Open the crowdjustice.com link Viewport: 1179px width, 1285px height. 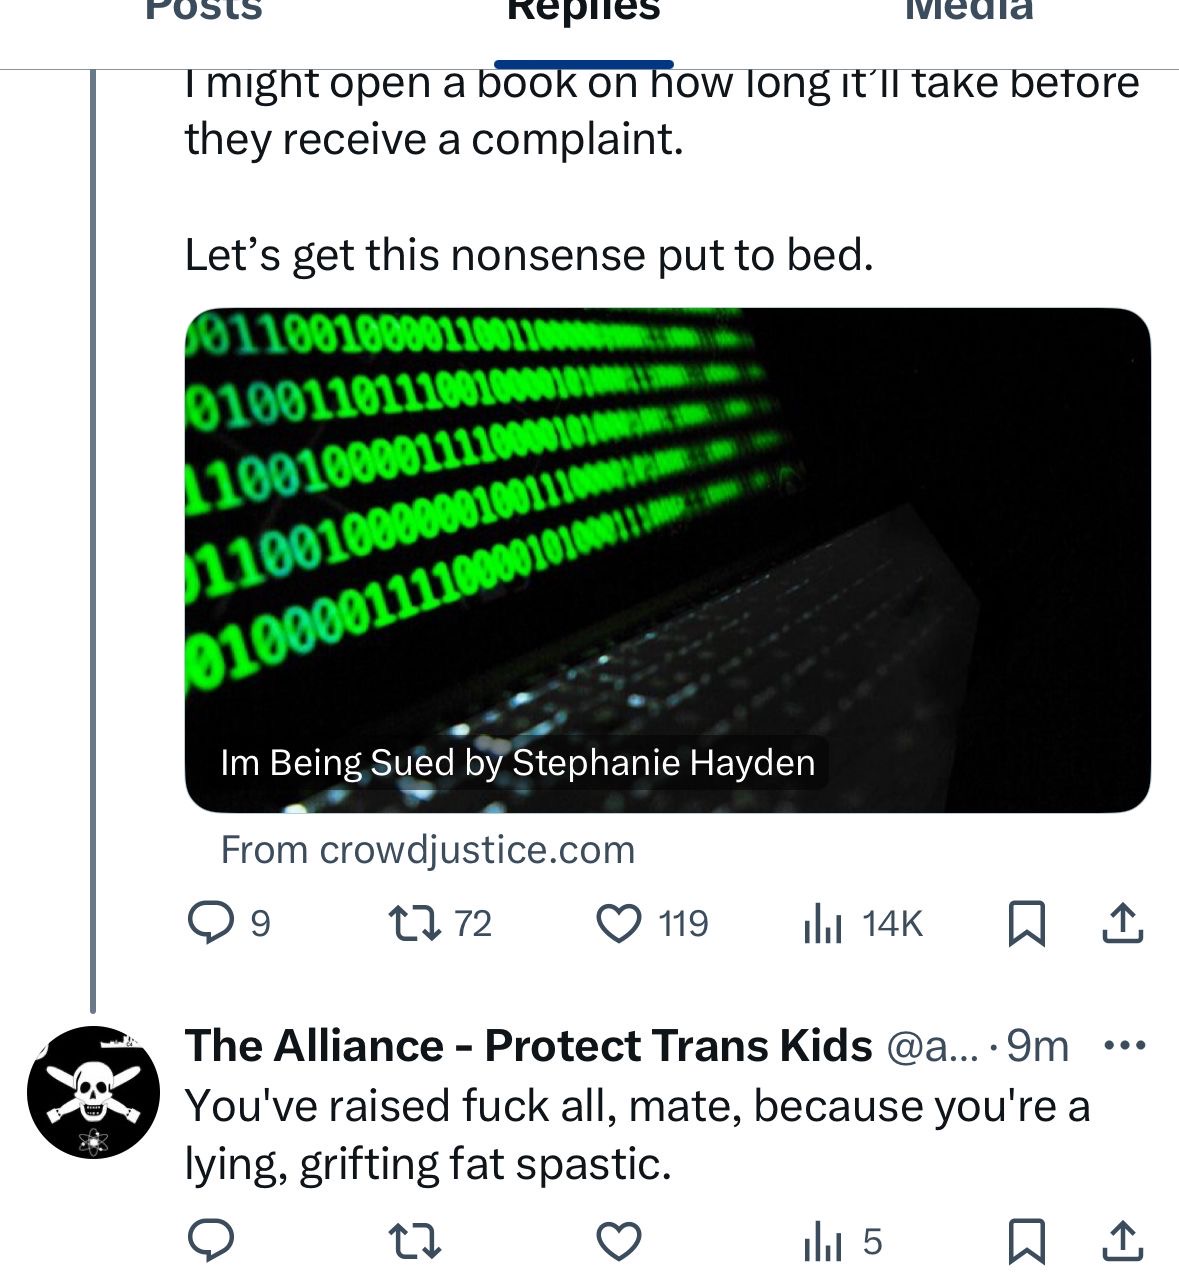pyautogui.click(x=428, y=850)
